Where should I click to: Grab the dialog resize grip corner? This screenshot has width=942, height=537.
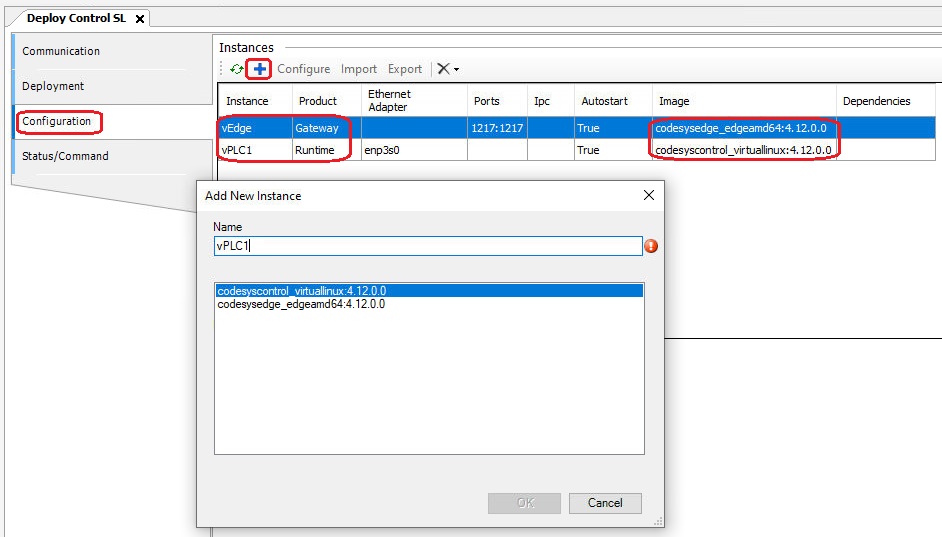pyautogui.click(x=658, y=521)
